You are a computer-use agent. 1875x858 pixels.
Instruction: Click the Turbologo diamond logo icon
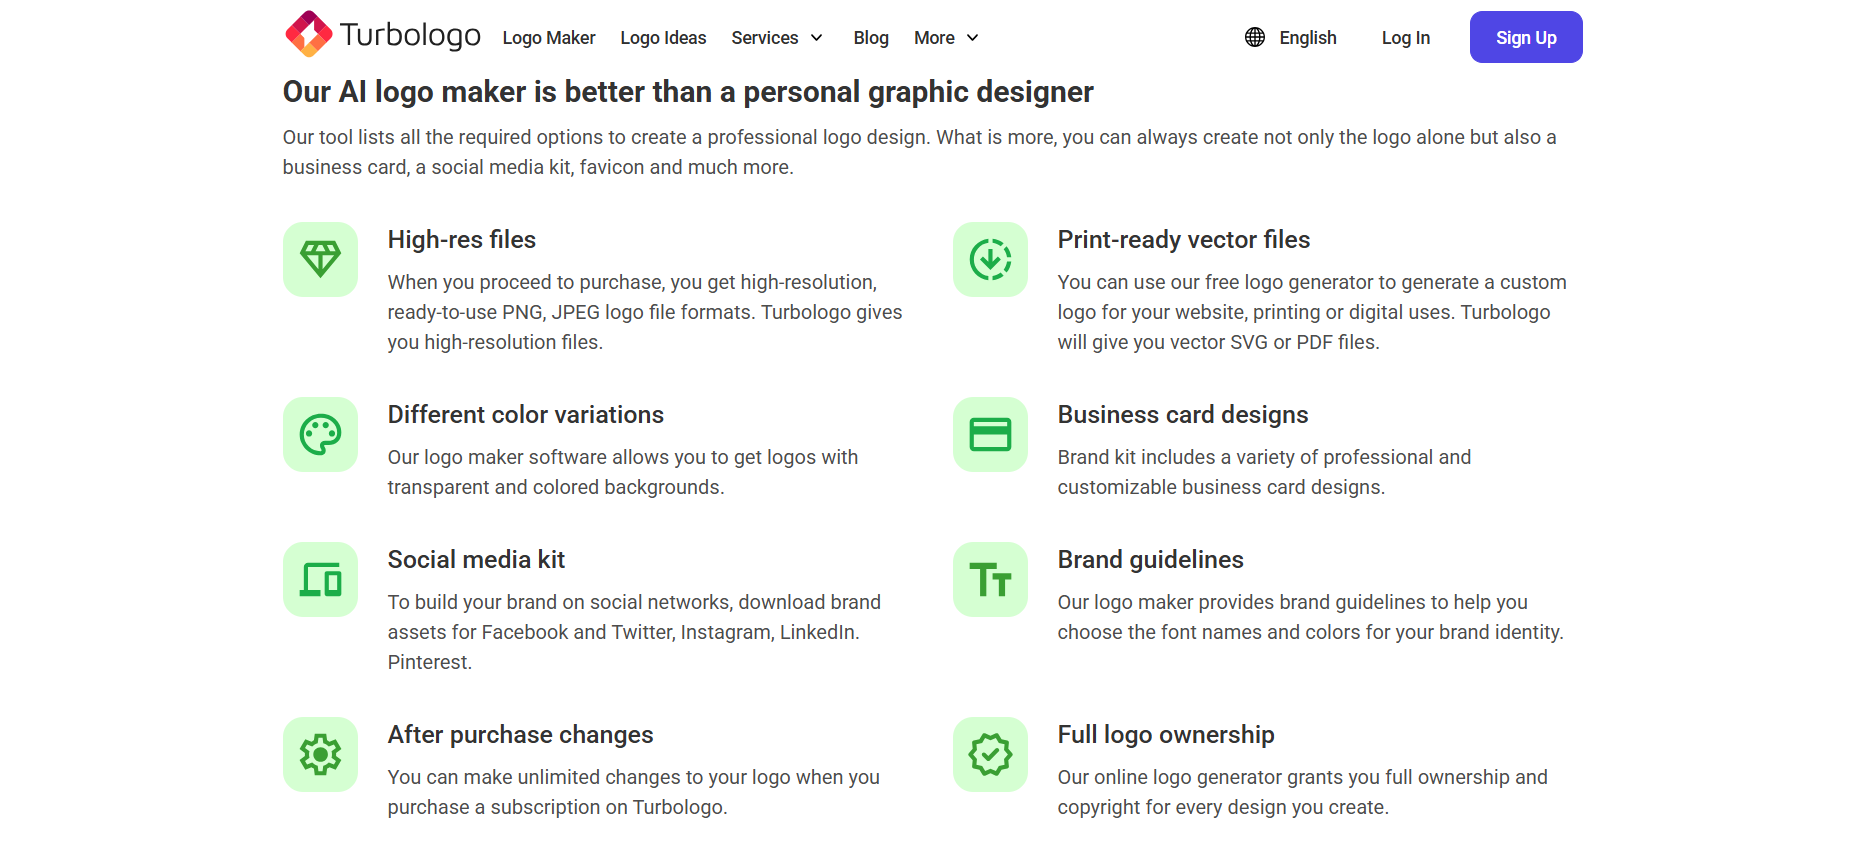tap(309, 35)
